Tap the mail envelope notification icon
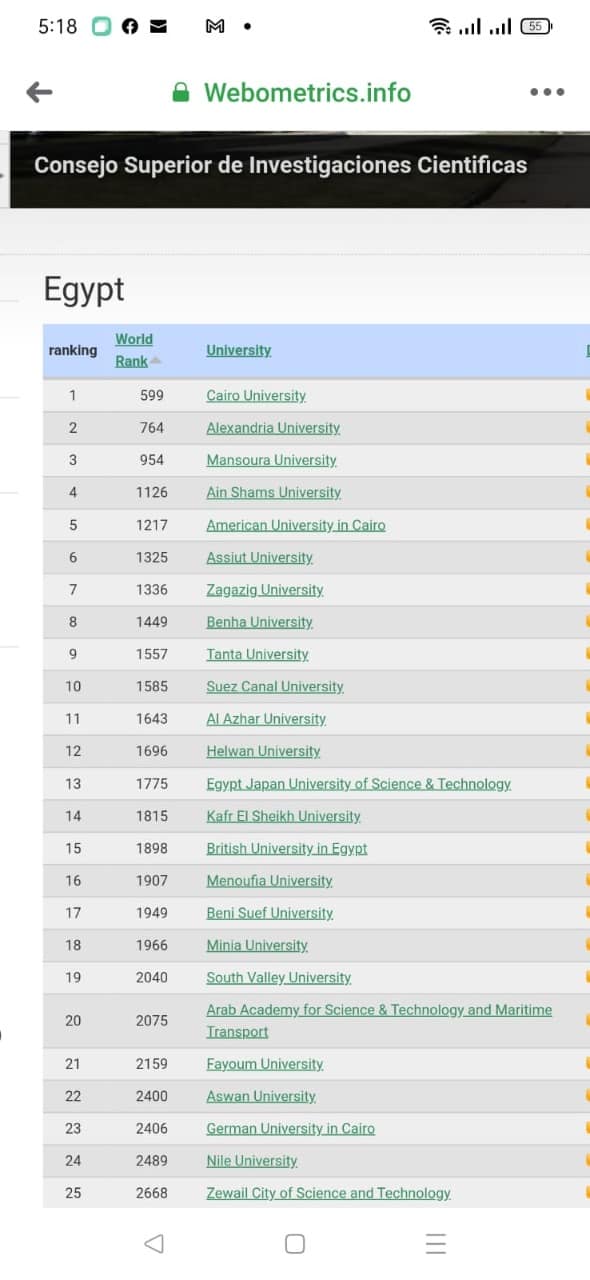Image resolution: width=590 pixels, height=1280 pixels. pyautogui.click(x=158, y=27)
